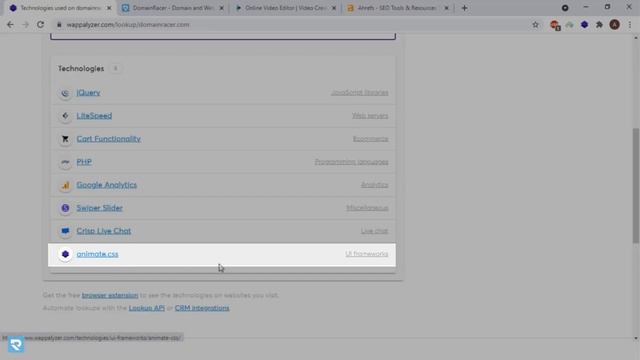
Task: Go forward to the next page
Action: pos(25,25)
